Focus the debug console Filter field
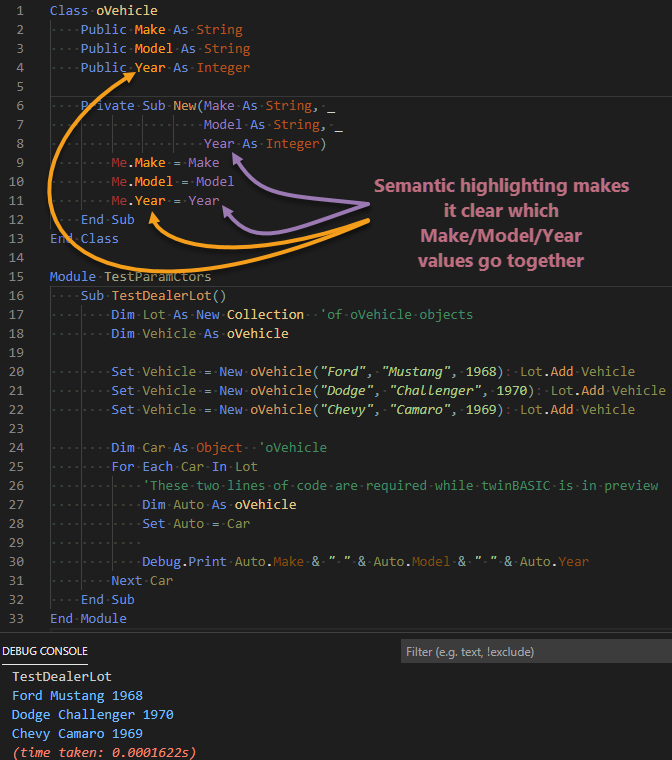 (x=536, y=651)
